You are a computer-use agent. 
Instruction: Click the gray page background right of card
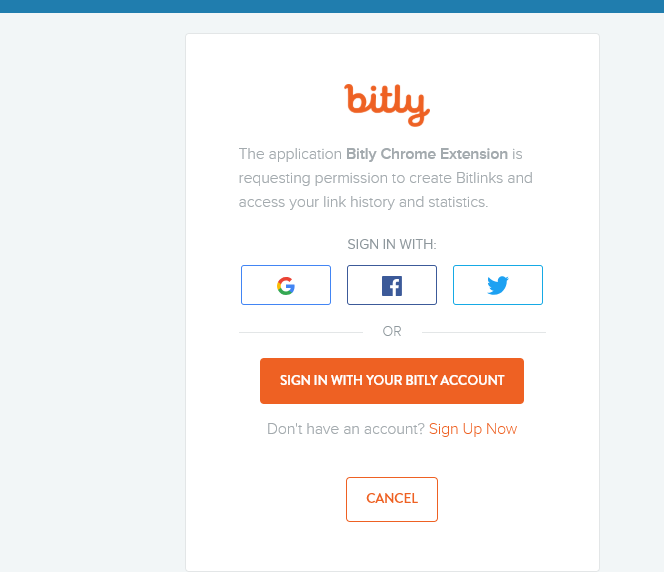pyautogui.click(x=632, y=300)
